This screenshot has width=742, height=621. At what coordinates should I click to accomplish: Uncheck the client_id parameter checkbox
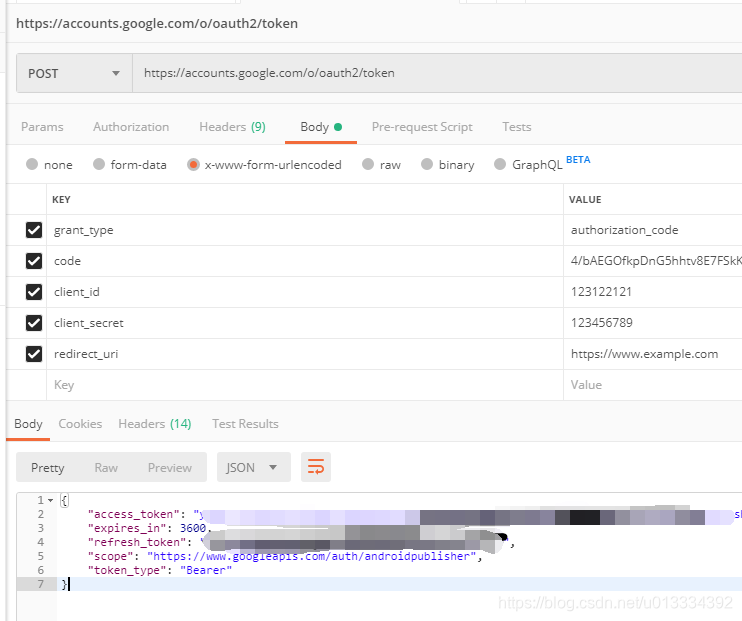34,292
